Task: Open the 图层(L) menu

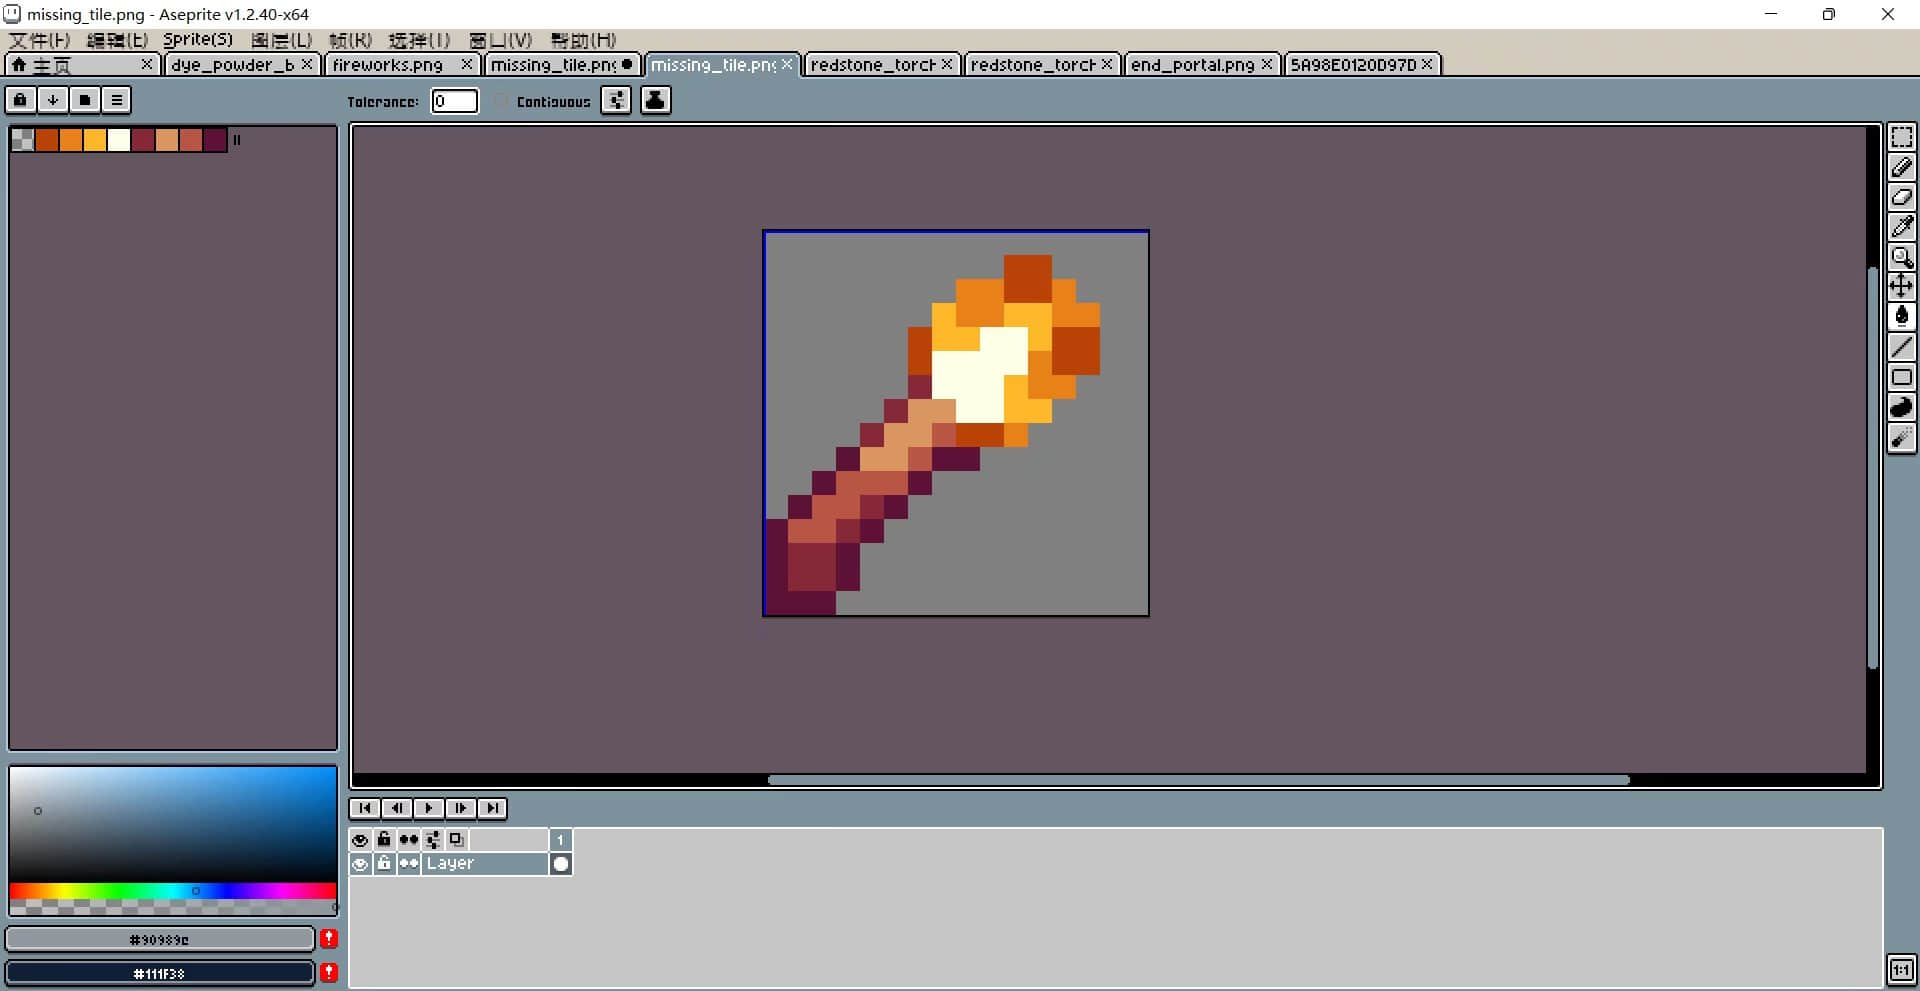Action: (281, 40)
